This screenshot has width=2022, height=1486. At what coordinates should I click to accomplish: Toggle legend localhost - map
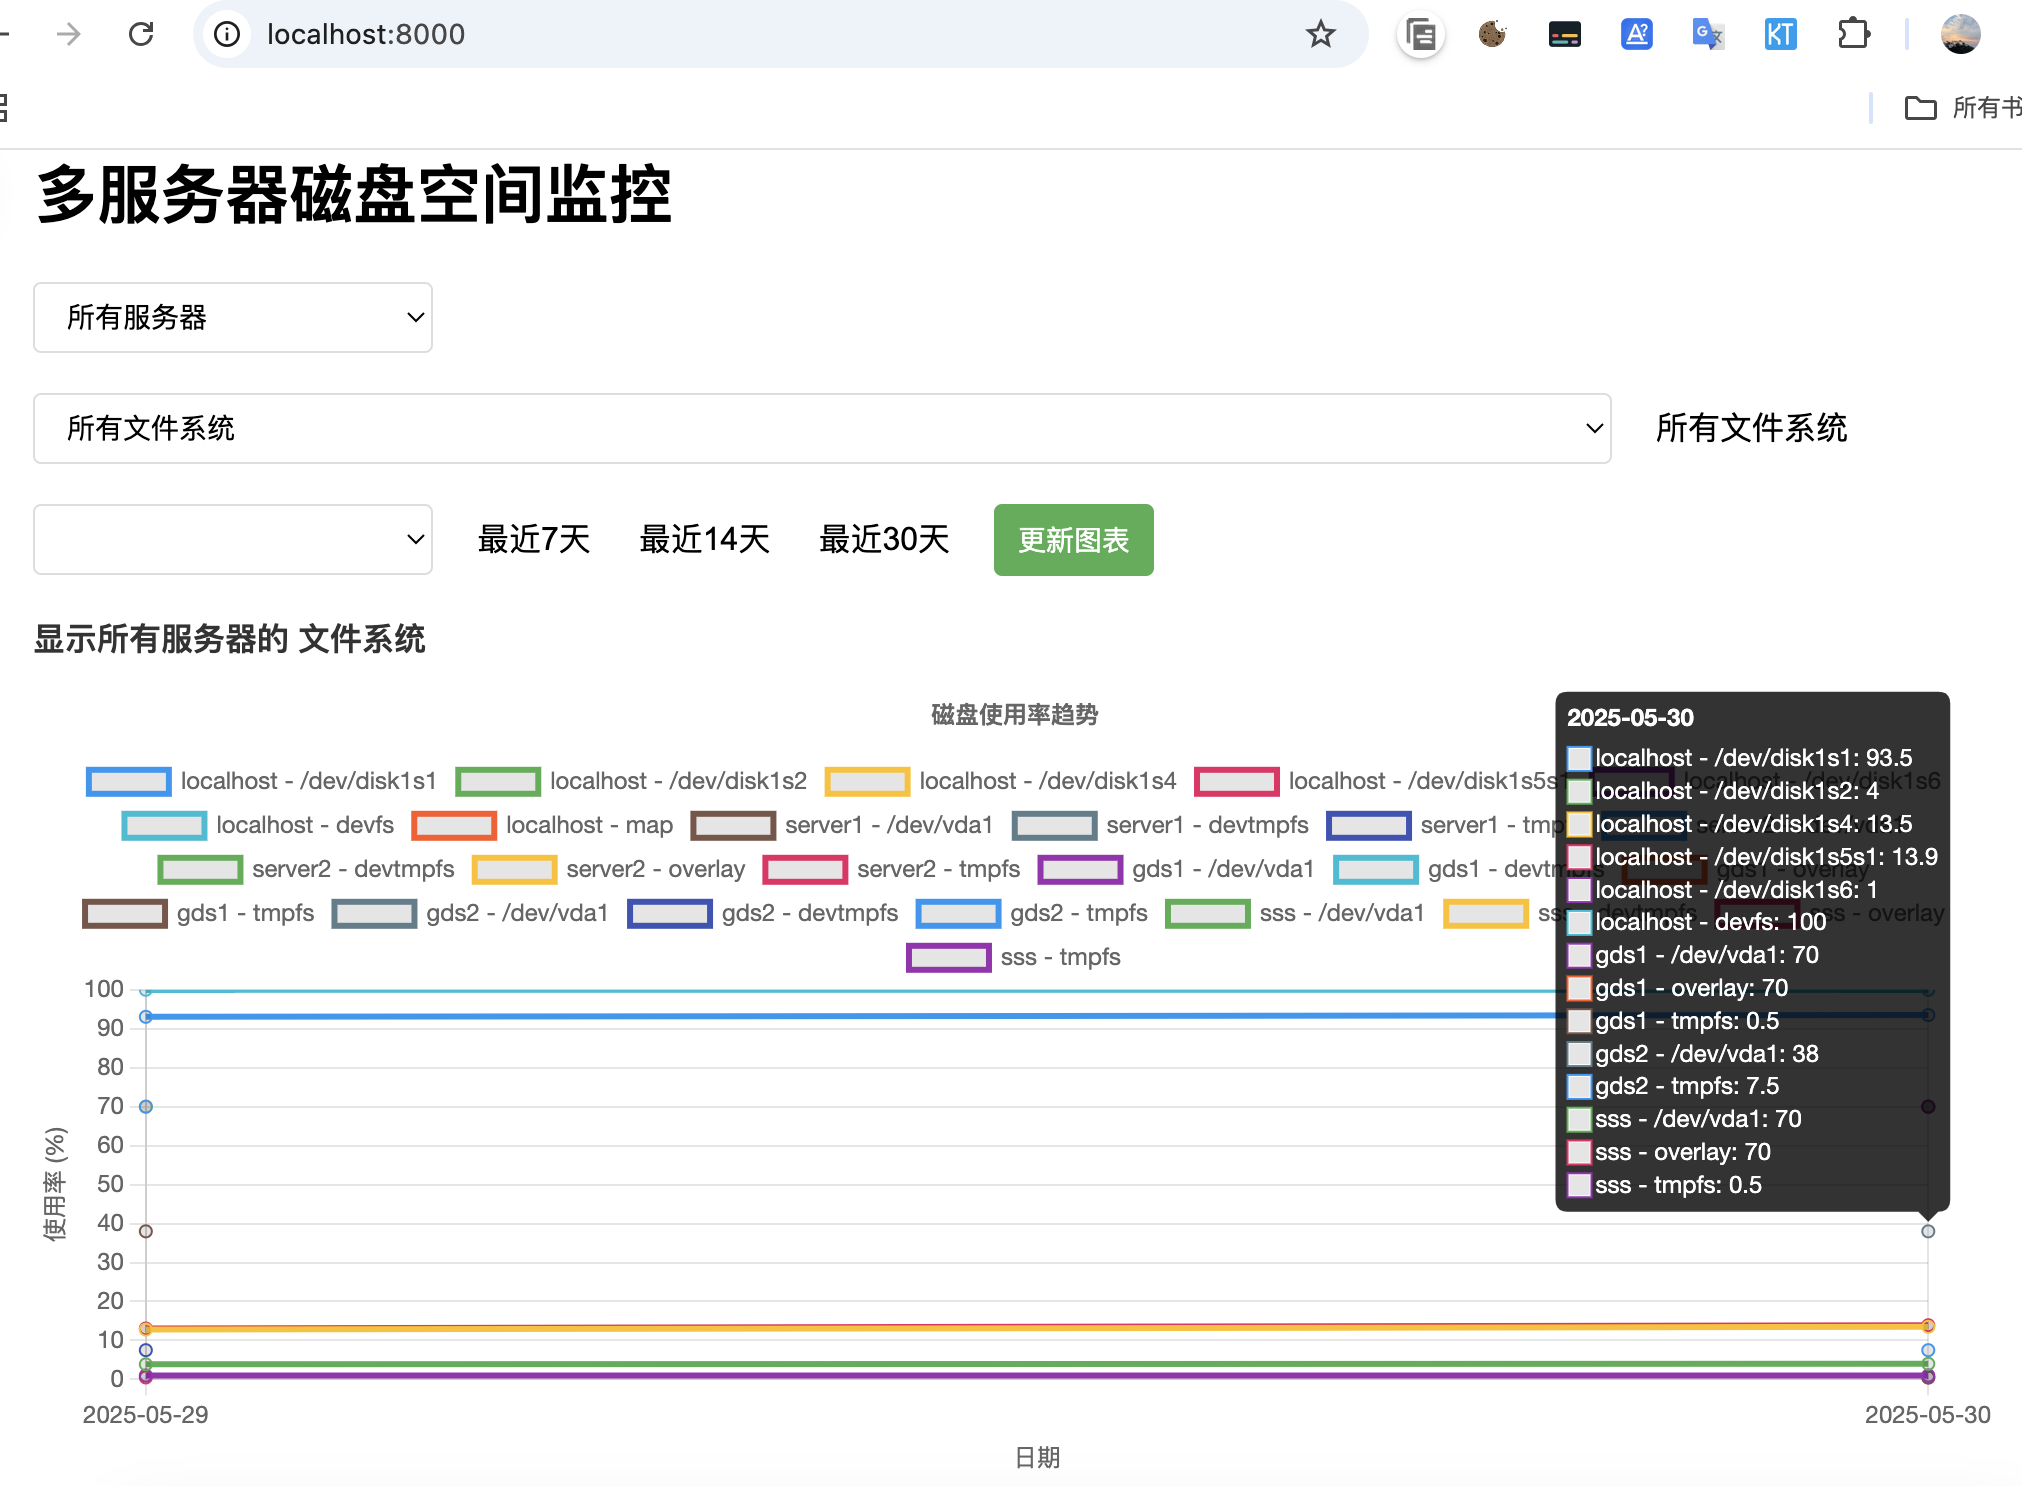click(x=543, y=825)
